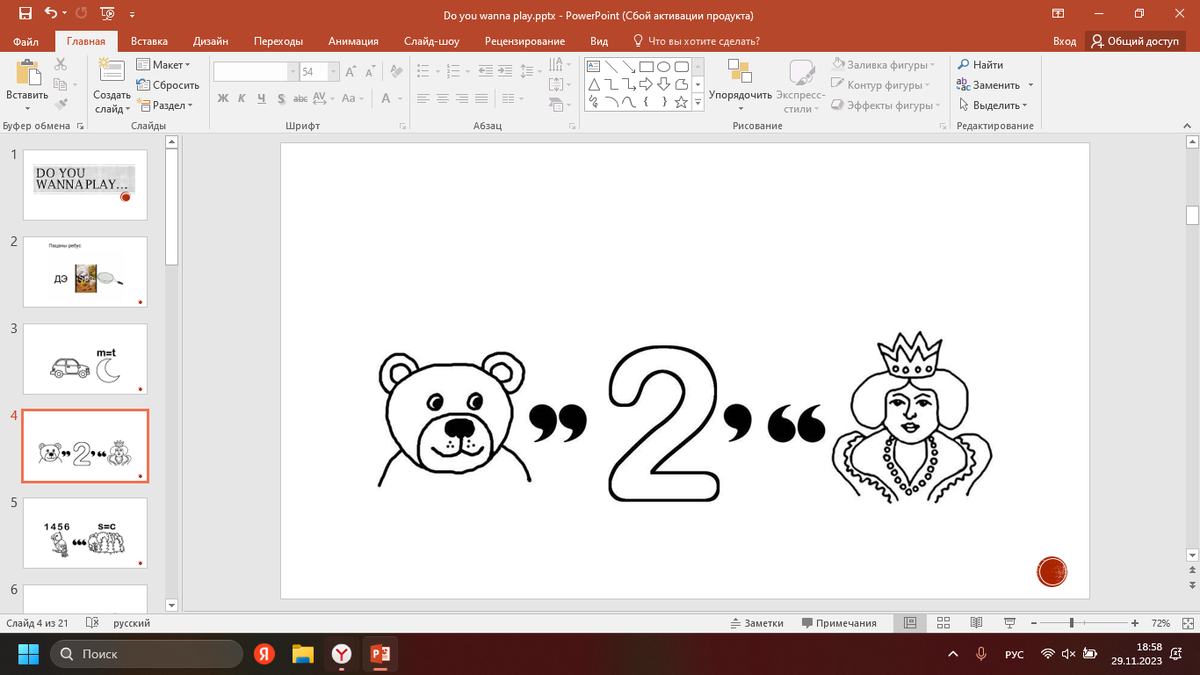Increase font size with the large A icon
Screen dimensions: 1200x675
pyautogui.click(x=351, y=72)
